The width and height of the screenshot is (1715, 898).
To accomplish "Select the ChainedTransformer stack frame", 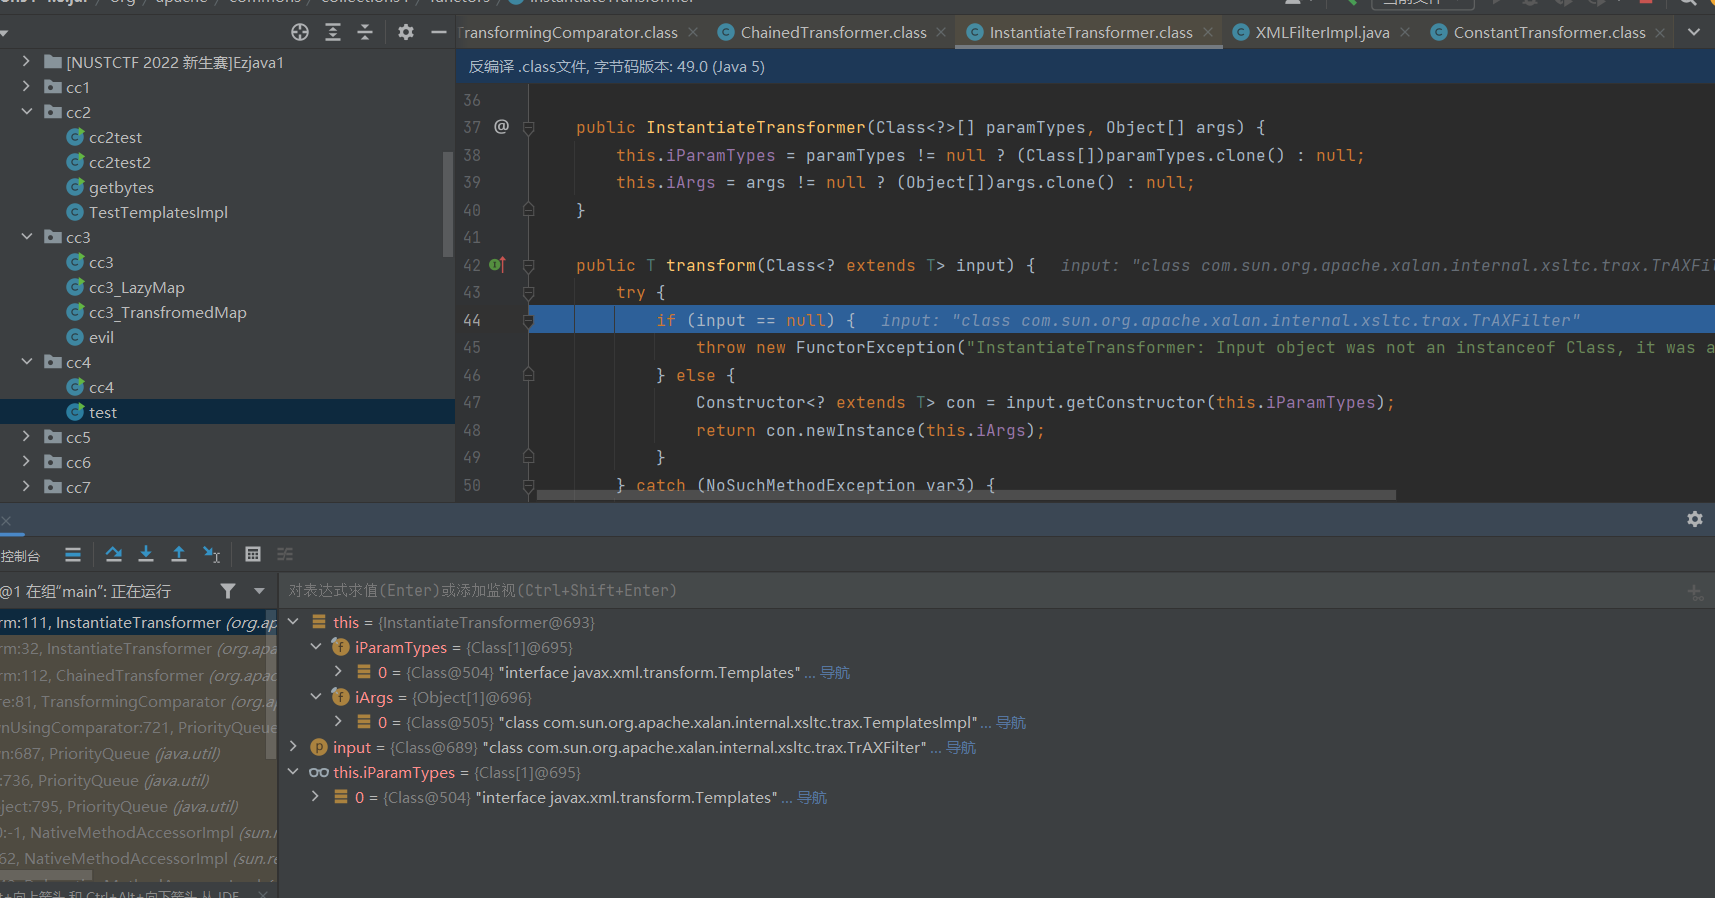I will [138, 675].
